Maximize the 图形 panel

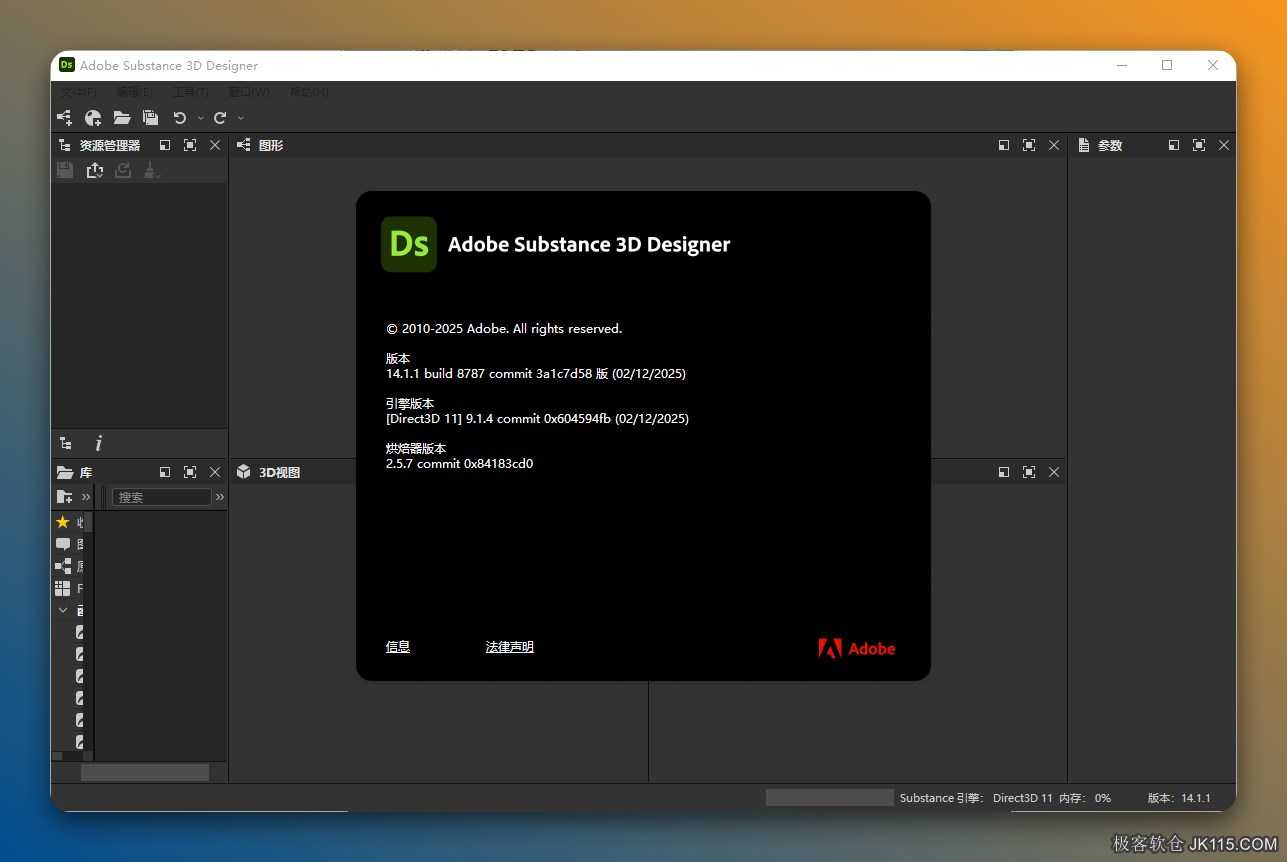click(x=1029, y=145)
